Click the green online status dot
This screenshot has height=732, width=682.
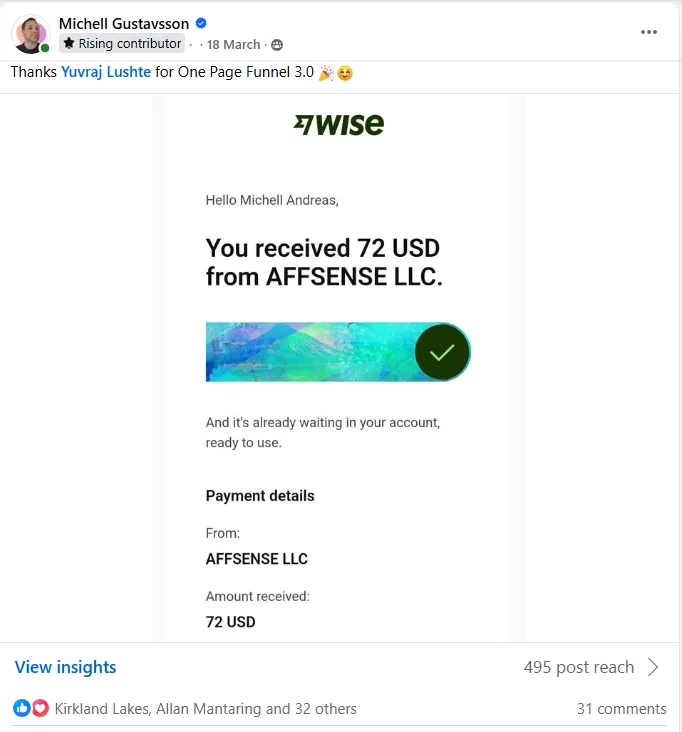[45, 48]
